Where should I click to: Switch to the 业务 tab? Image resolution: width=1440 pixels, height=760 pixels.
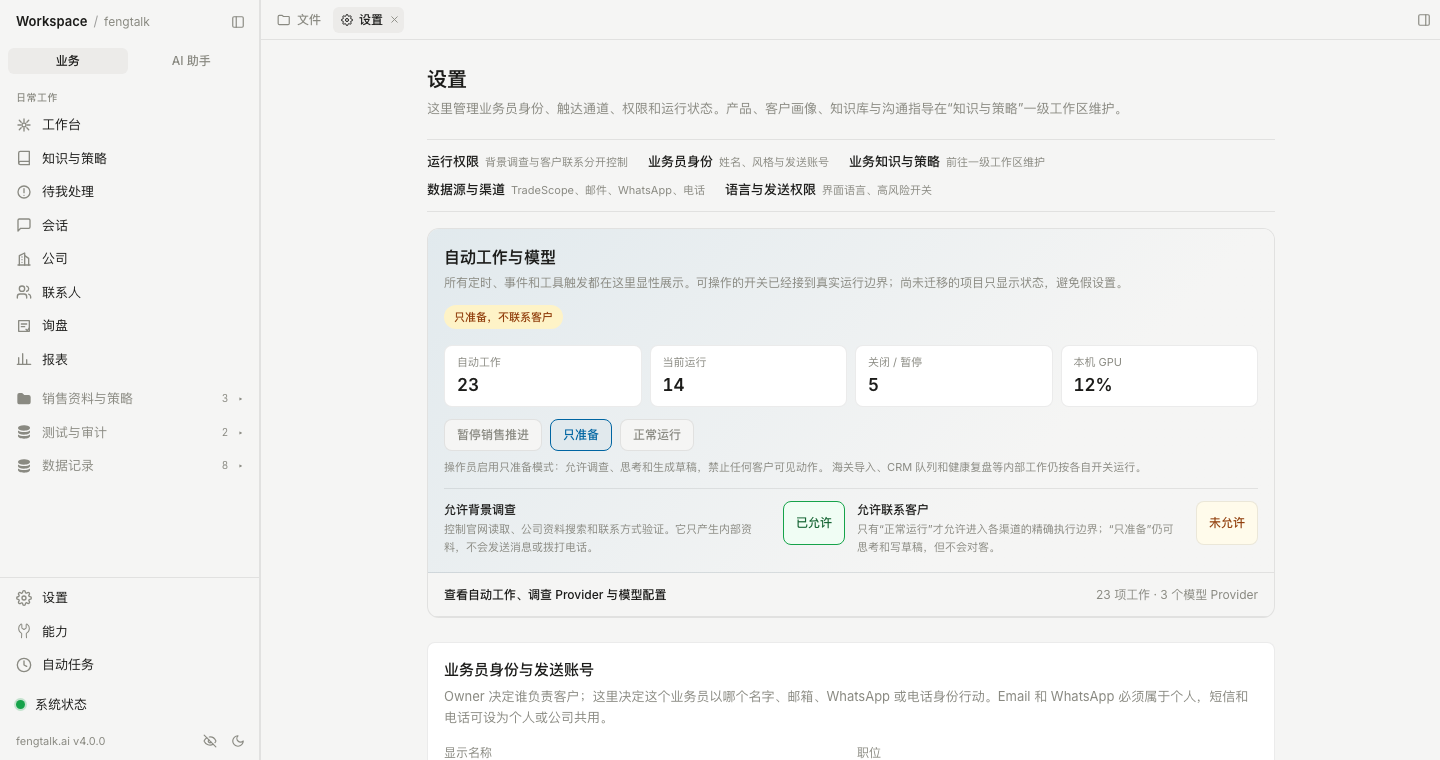point(68,61)
